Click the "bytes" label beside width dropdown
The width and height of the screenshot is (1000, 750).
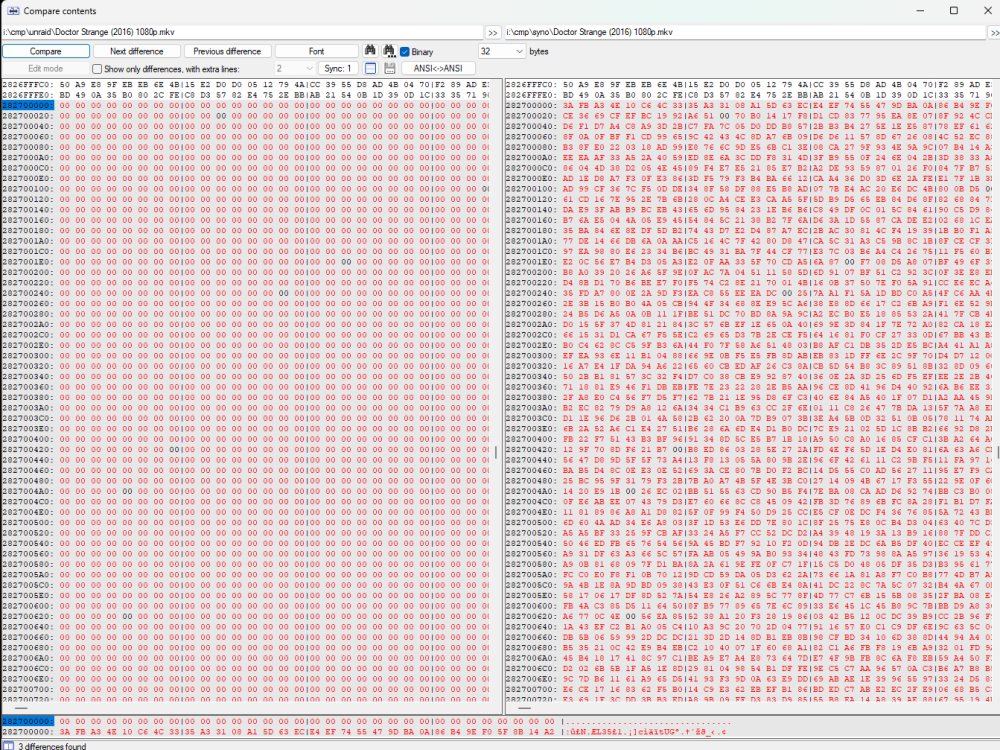pos(539,51)
